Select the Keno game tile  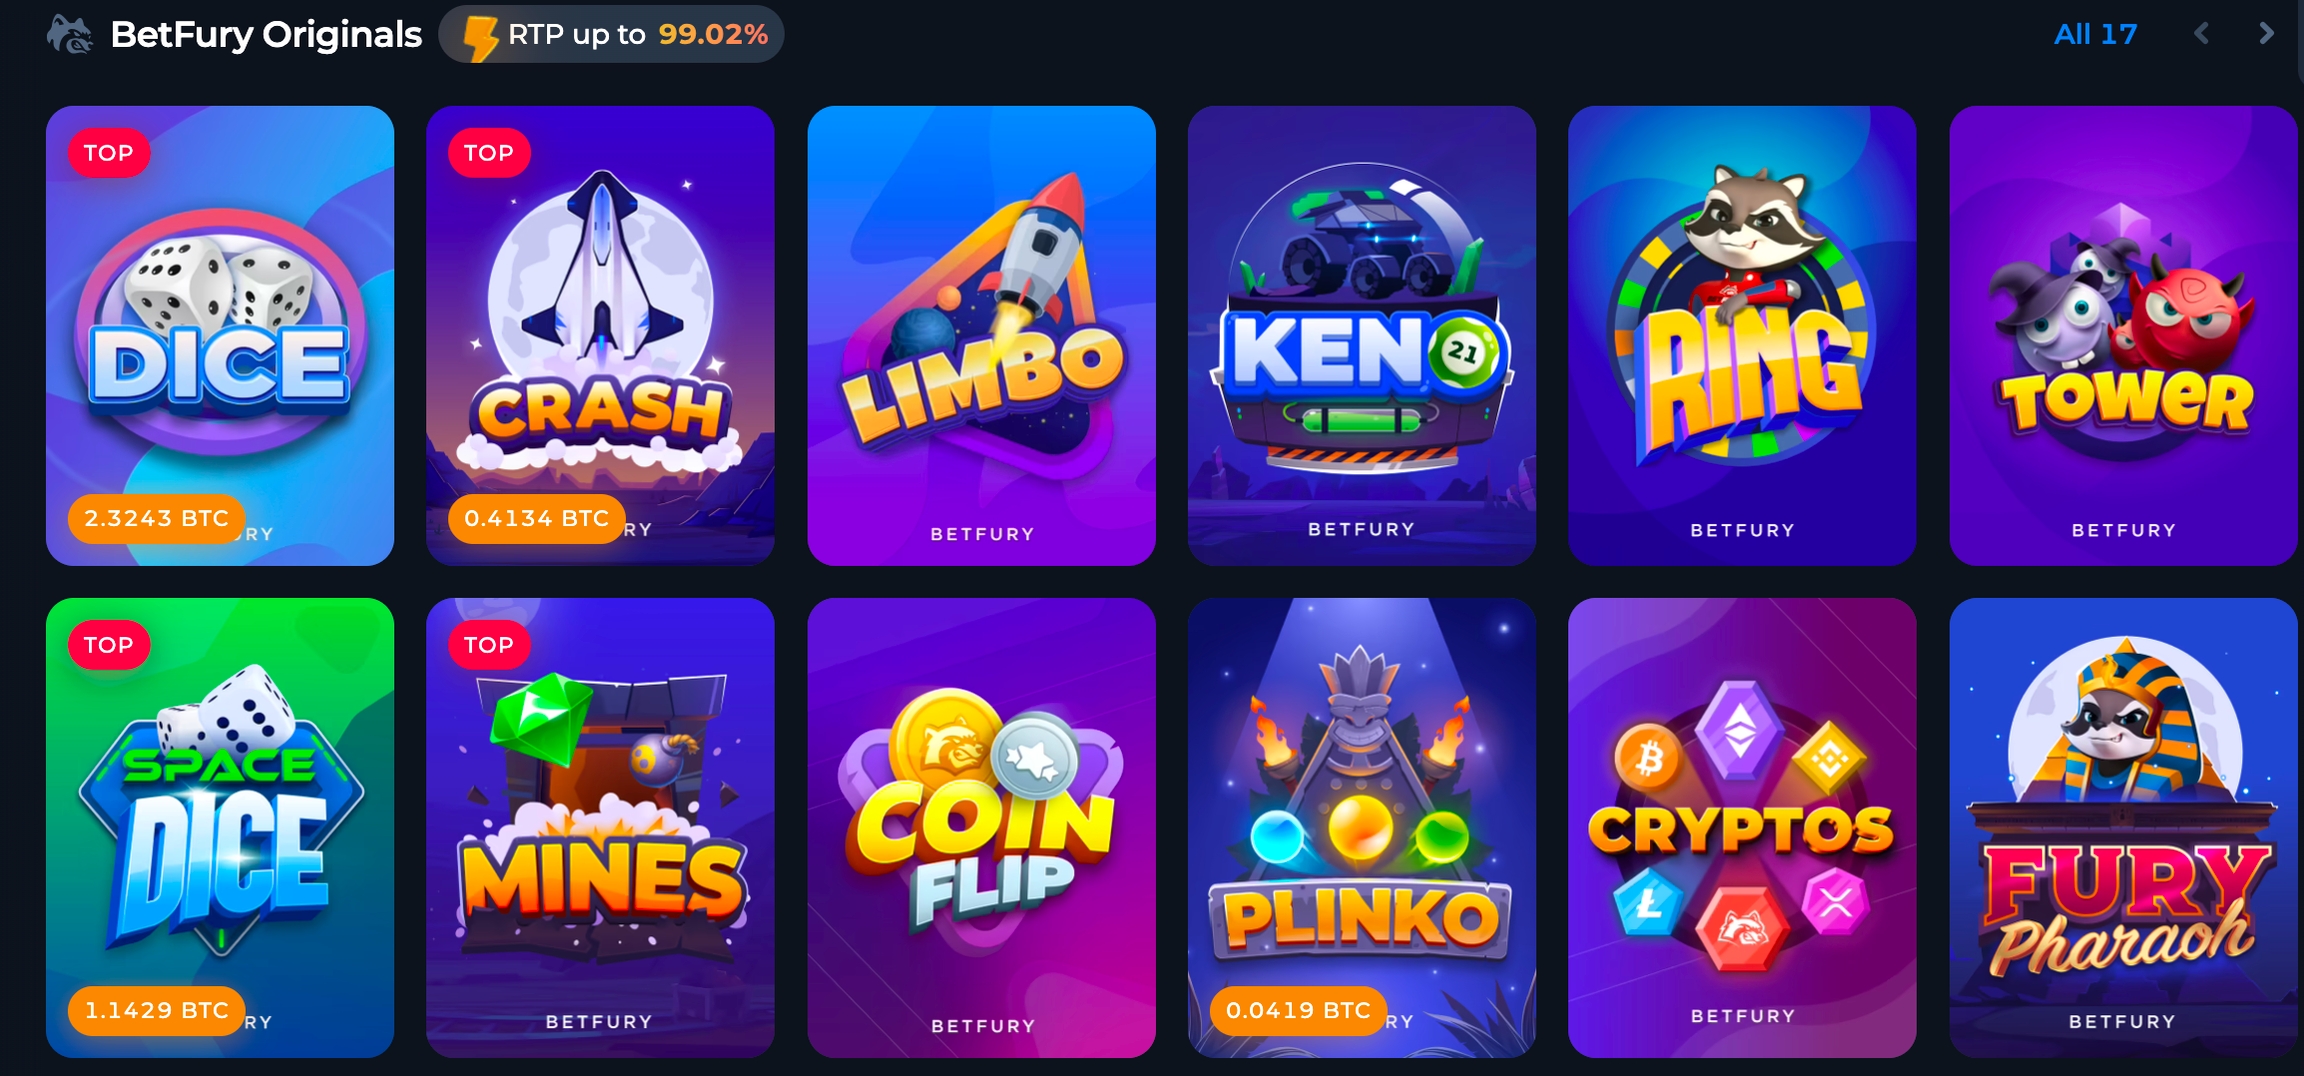click(1362, 335)
